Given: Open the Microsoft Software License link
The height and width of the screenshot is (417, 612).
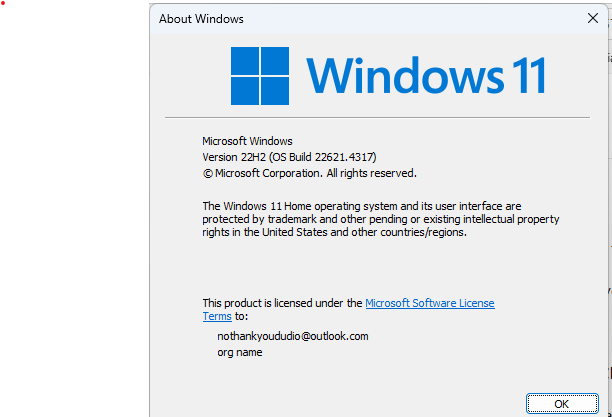Looking at the screenshot, I should click(430, 303).
